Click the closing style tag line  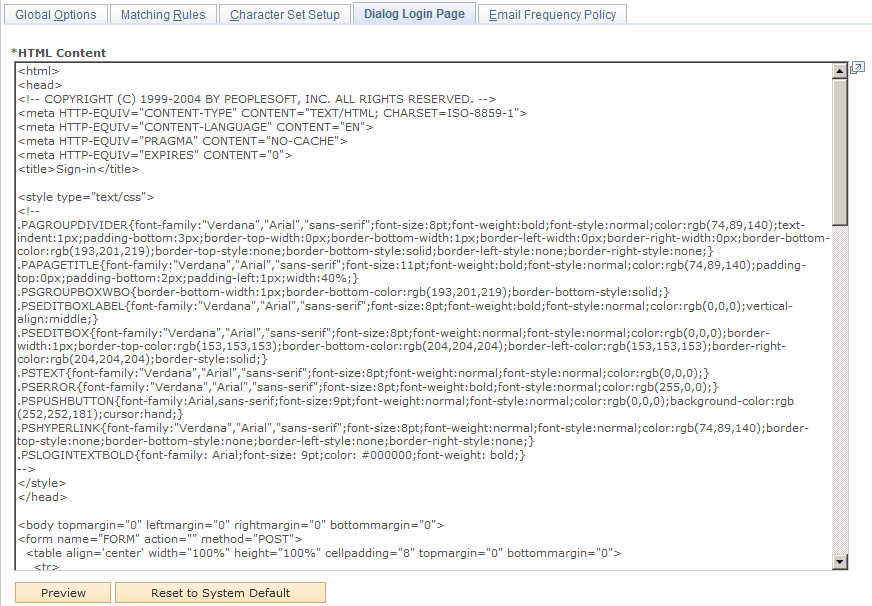coord(40,482)
